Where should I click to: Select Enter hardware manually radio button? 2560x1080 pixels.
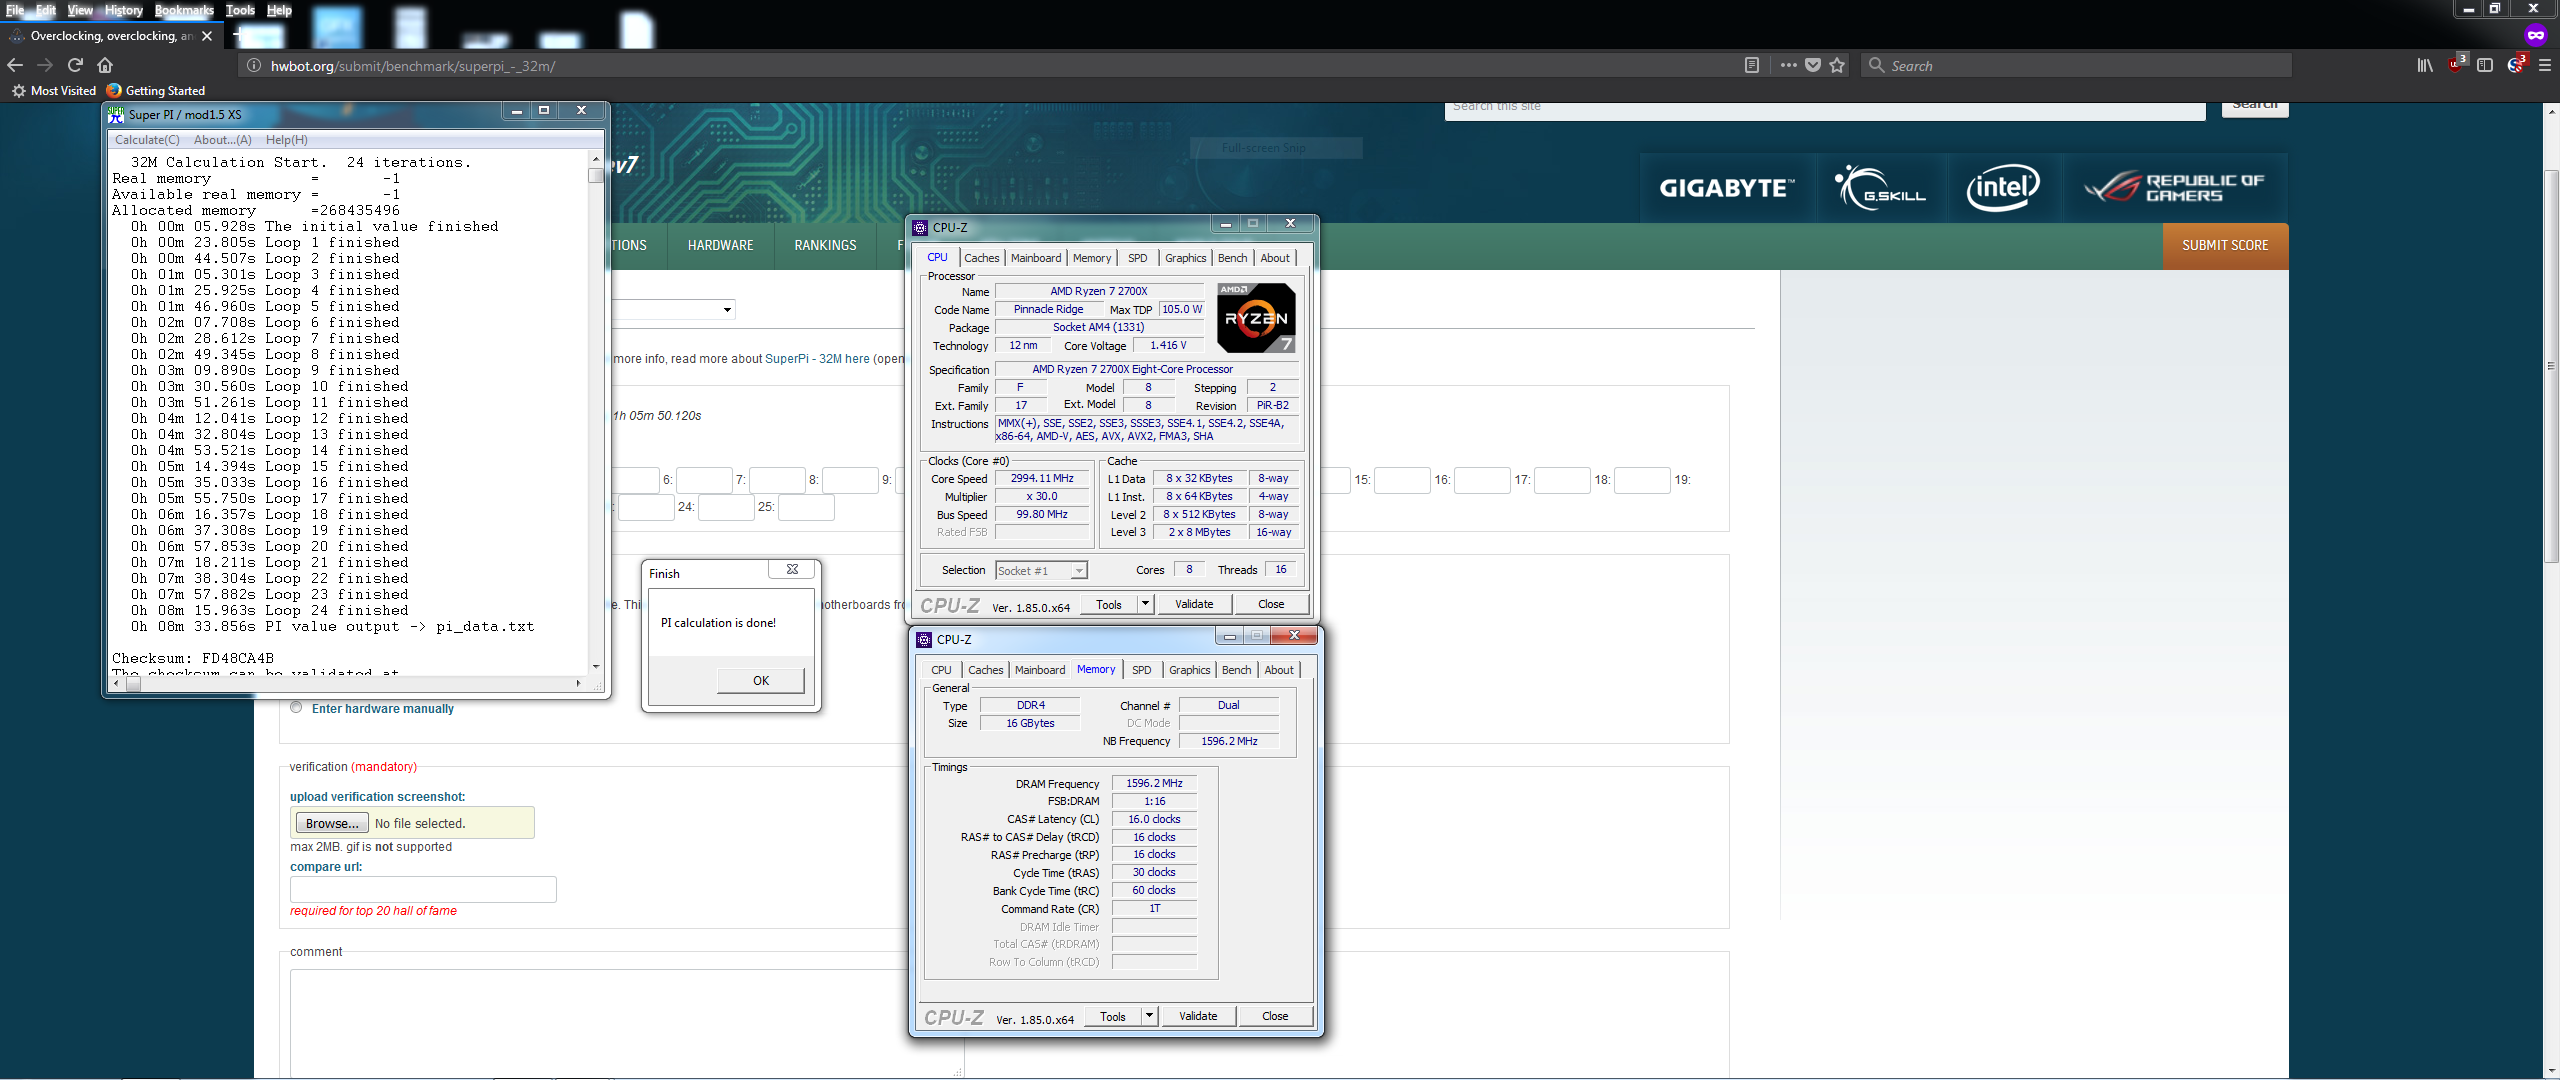tap(296, 708)
